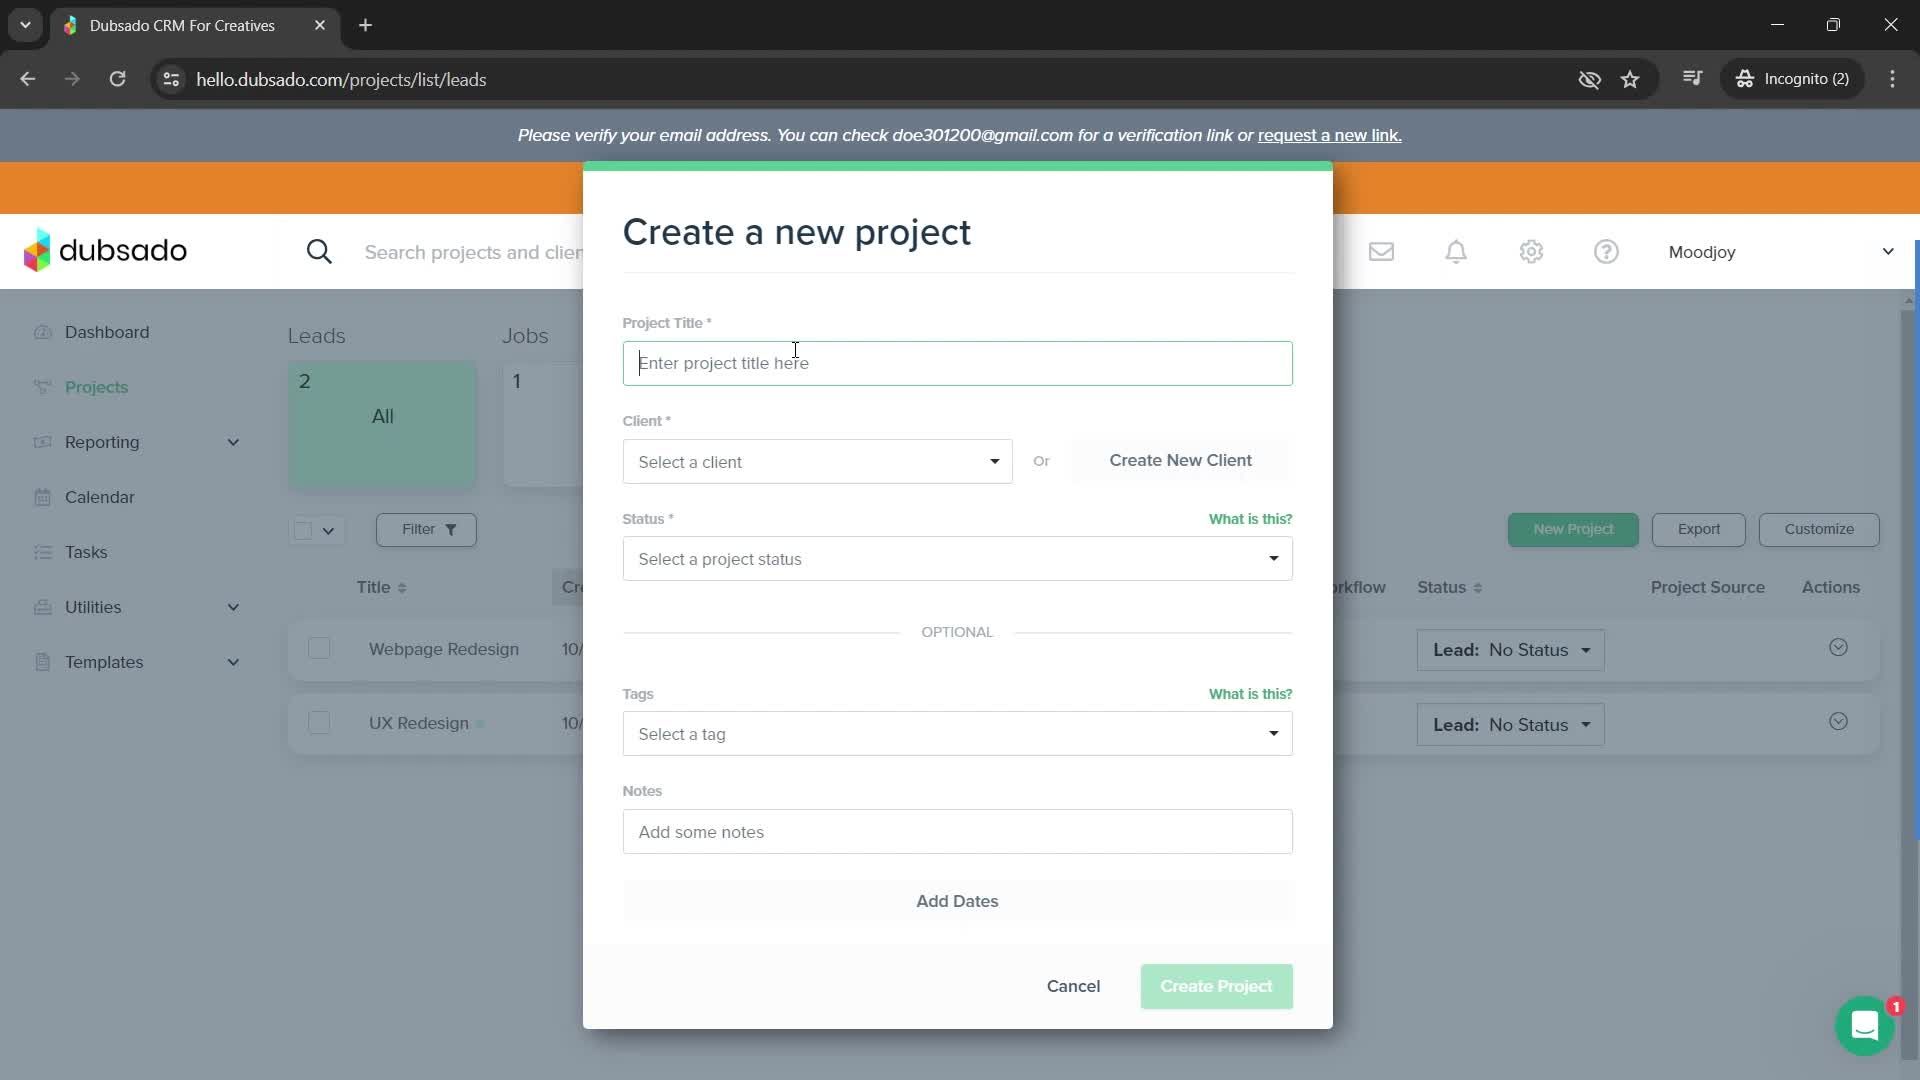Screen dimensions: 1920x1080
Task: Open a new browser tab
Action: click(366, 25)
